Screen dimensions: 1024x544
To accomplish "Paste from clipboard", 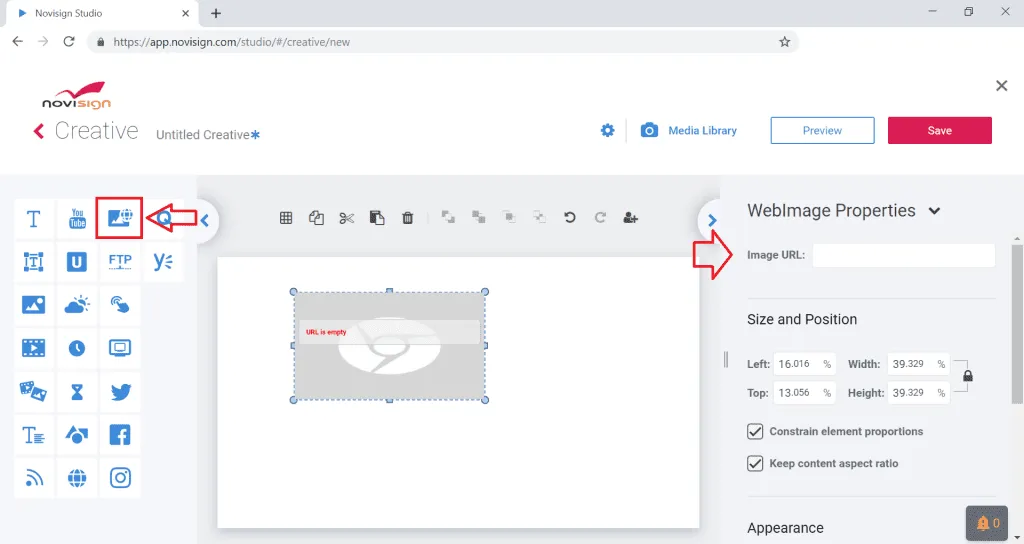I will (377, 218).
